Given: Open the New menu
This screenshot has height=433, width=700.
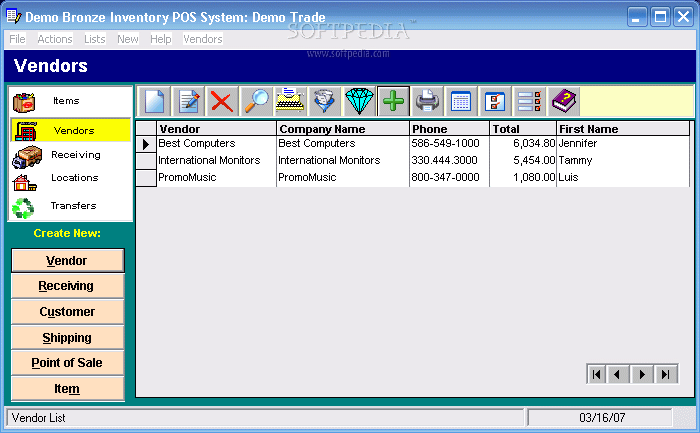Looking at the screenshot, I should (x=128, y=39).
